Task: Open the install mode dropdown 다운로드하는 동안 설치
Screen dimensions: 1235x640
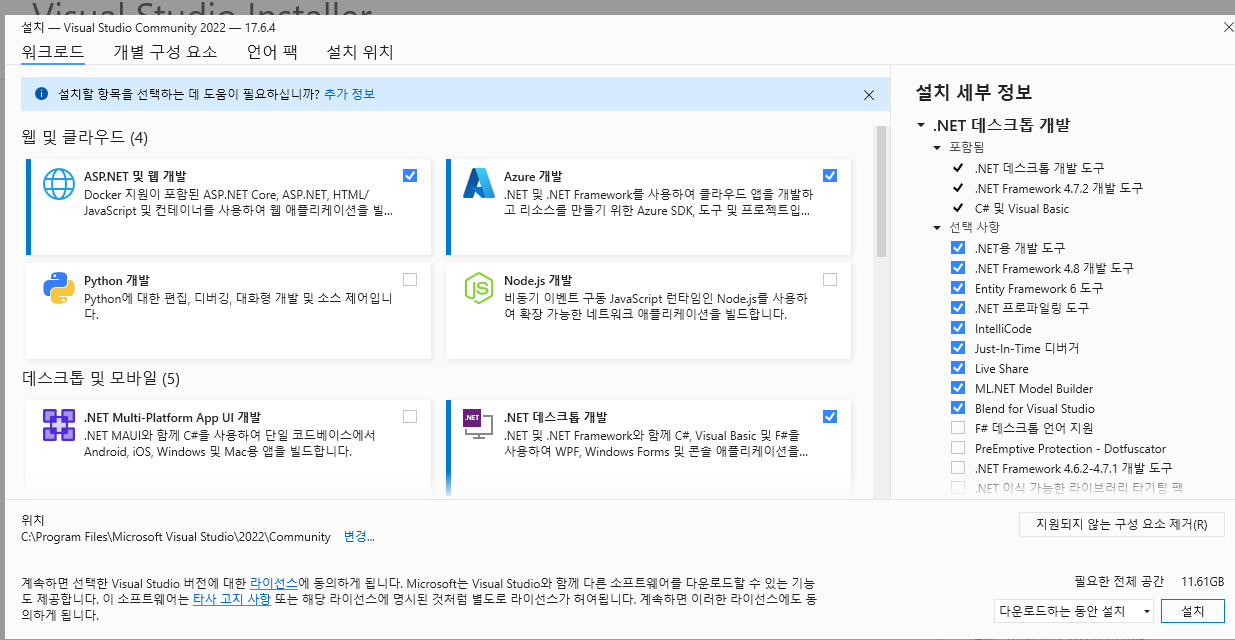Action: [1075, 611]
